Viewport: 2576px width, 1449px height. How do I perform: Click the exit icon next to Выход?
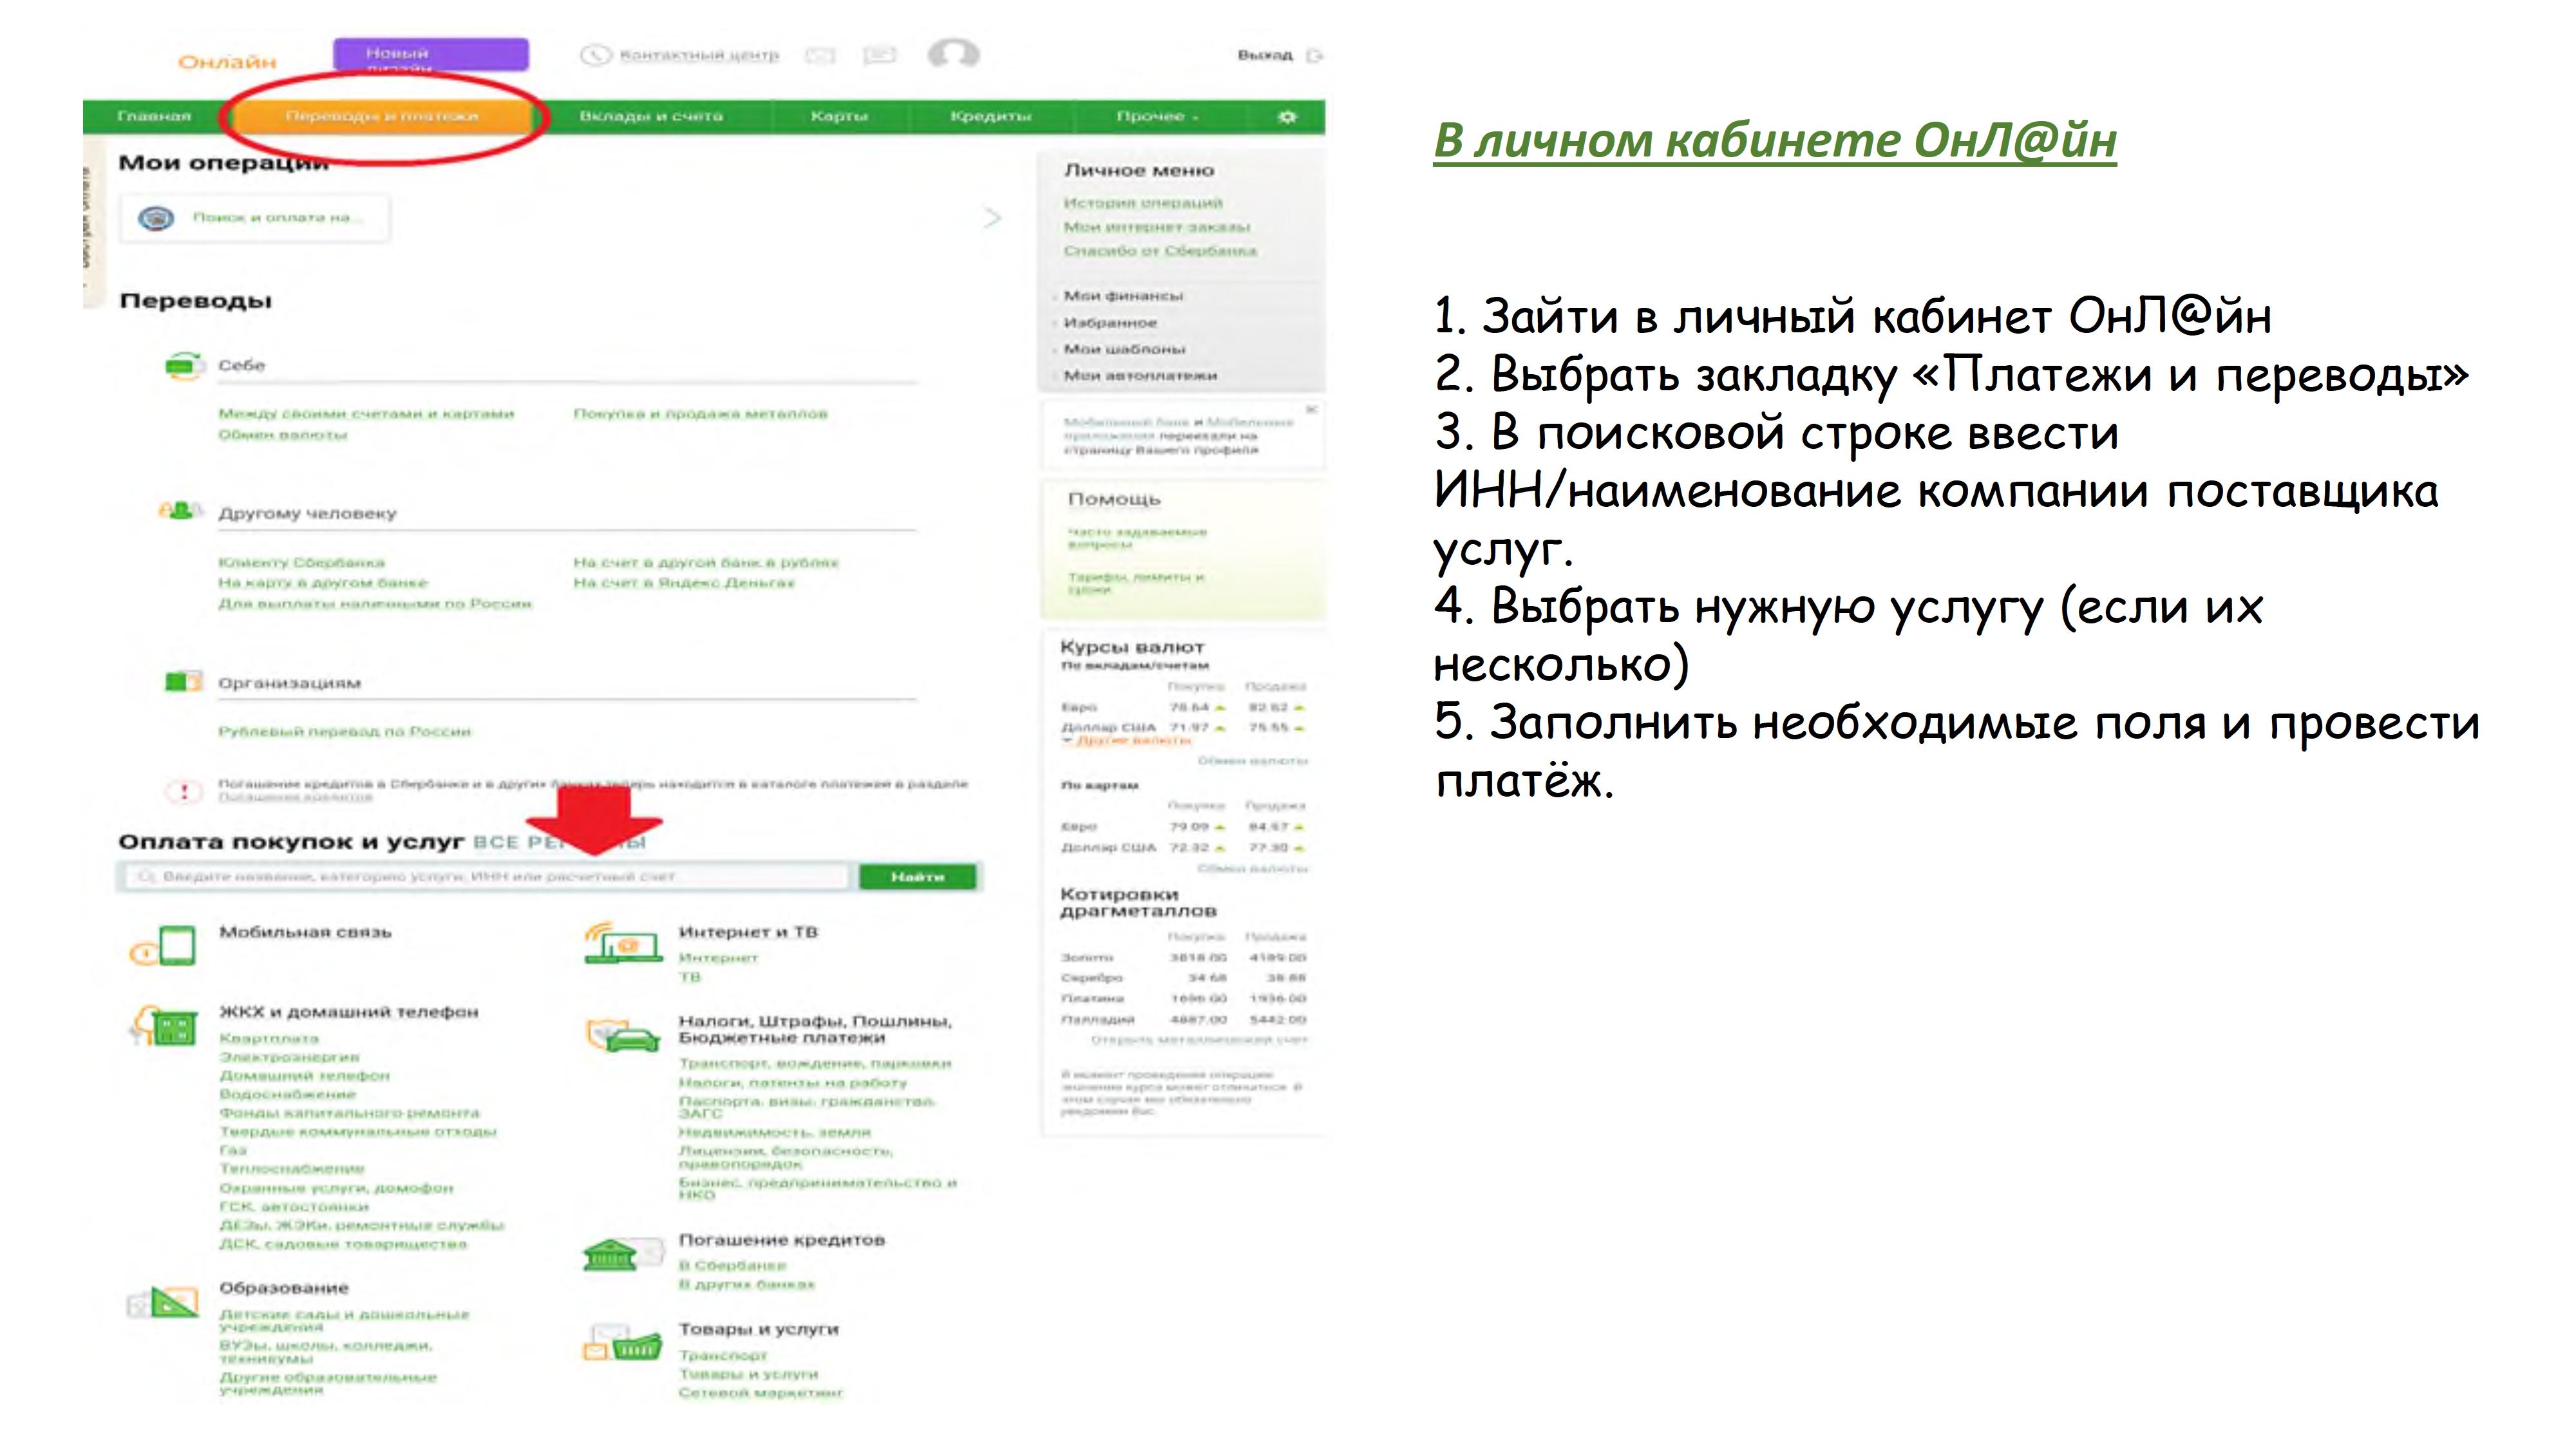click(1315, 55)
